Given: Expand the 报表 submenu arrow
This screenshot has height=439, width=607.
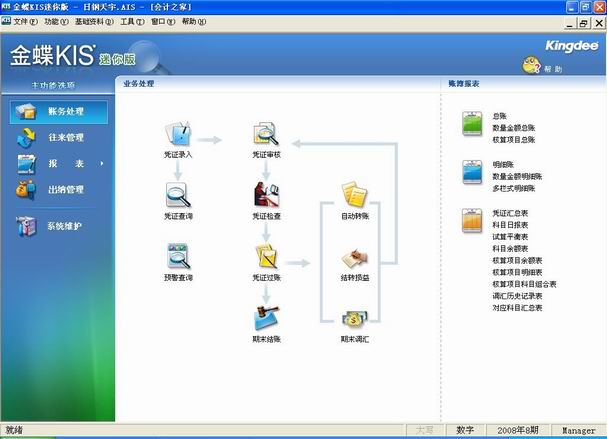Looking at the screenshot, I should click(102, 163).
